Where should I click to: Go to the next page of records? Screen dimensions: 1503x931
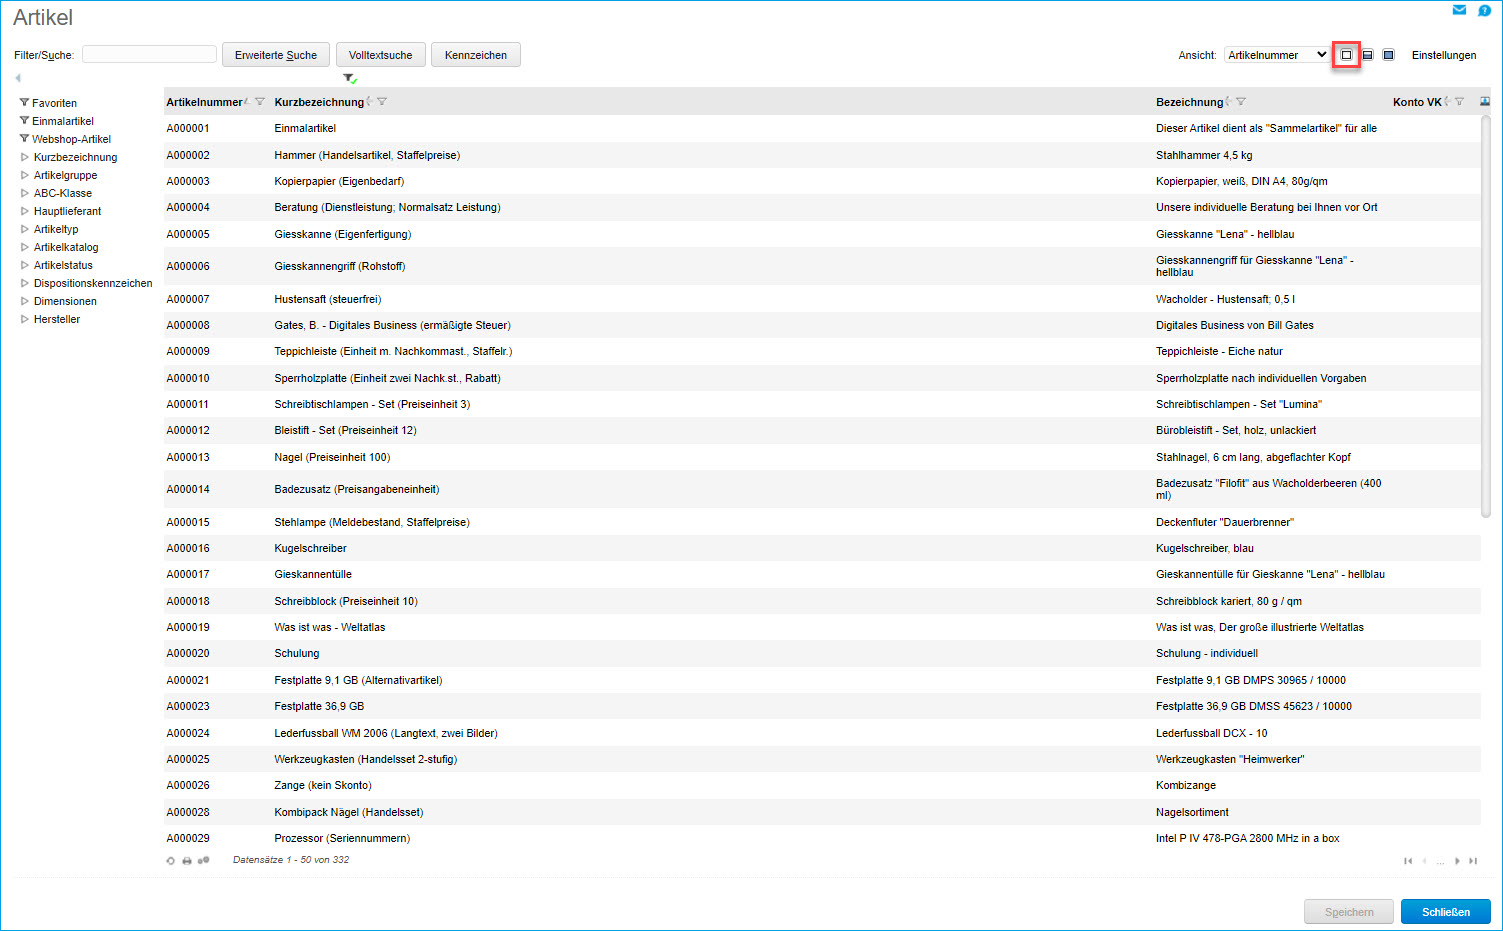click(1457, 861)
